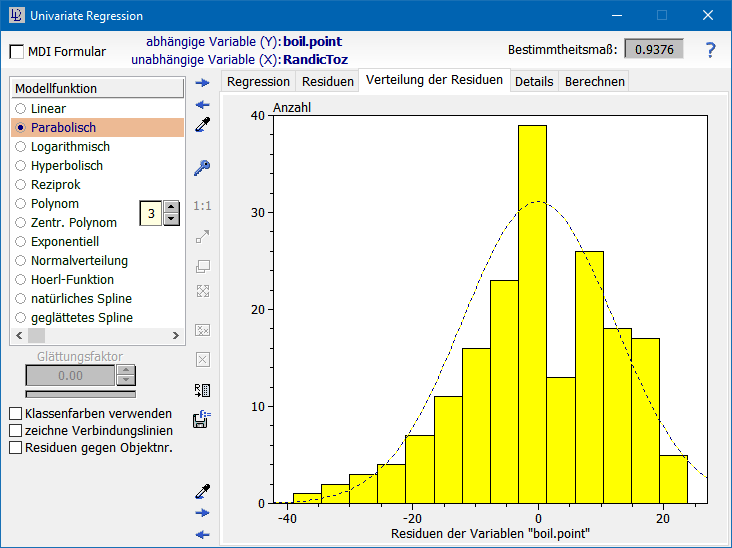Click the residuals-to-table export icon
The height and width of the screenshot is (548, 732).
pos(203,391)
